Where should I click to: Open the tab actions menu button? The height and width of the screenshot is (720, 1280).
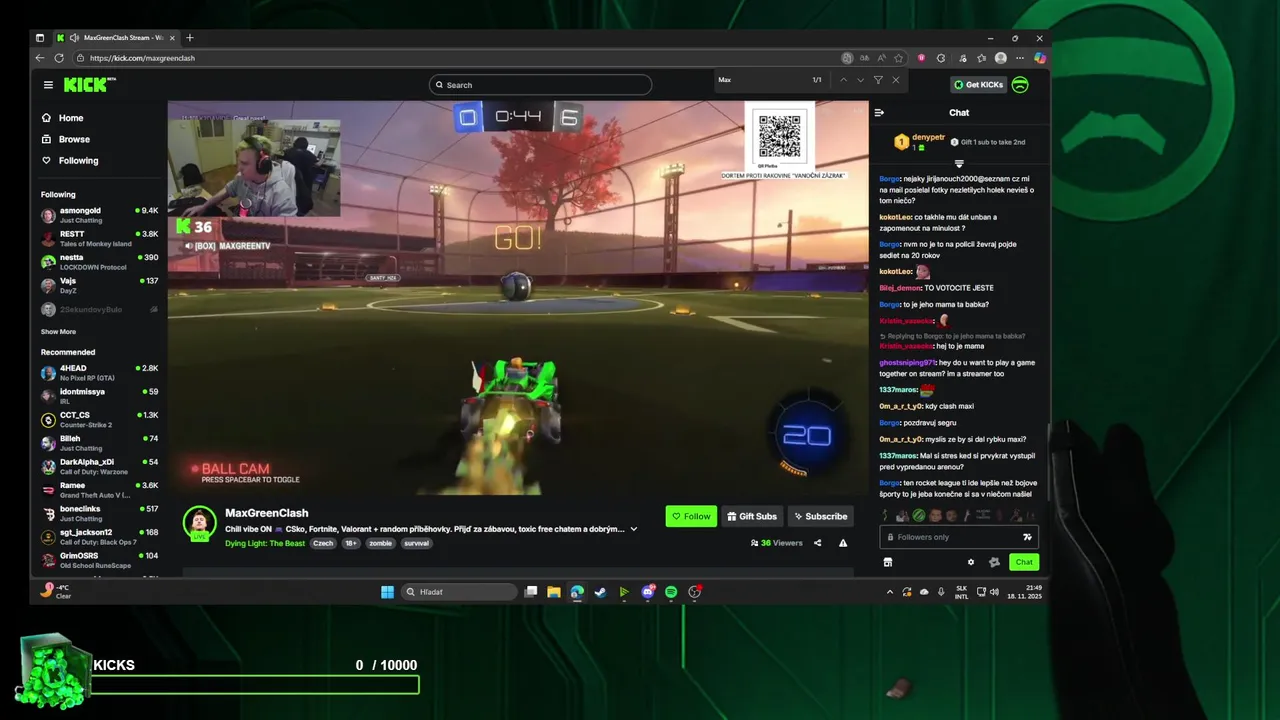tap(40, 38)
